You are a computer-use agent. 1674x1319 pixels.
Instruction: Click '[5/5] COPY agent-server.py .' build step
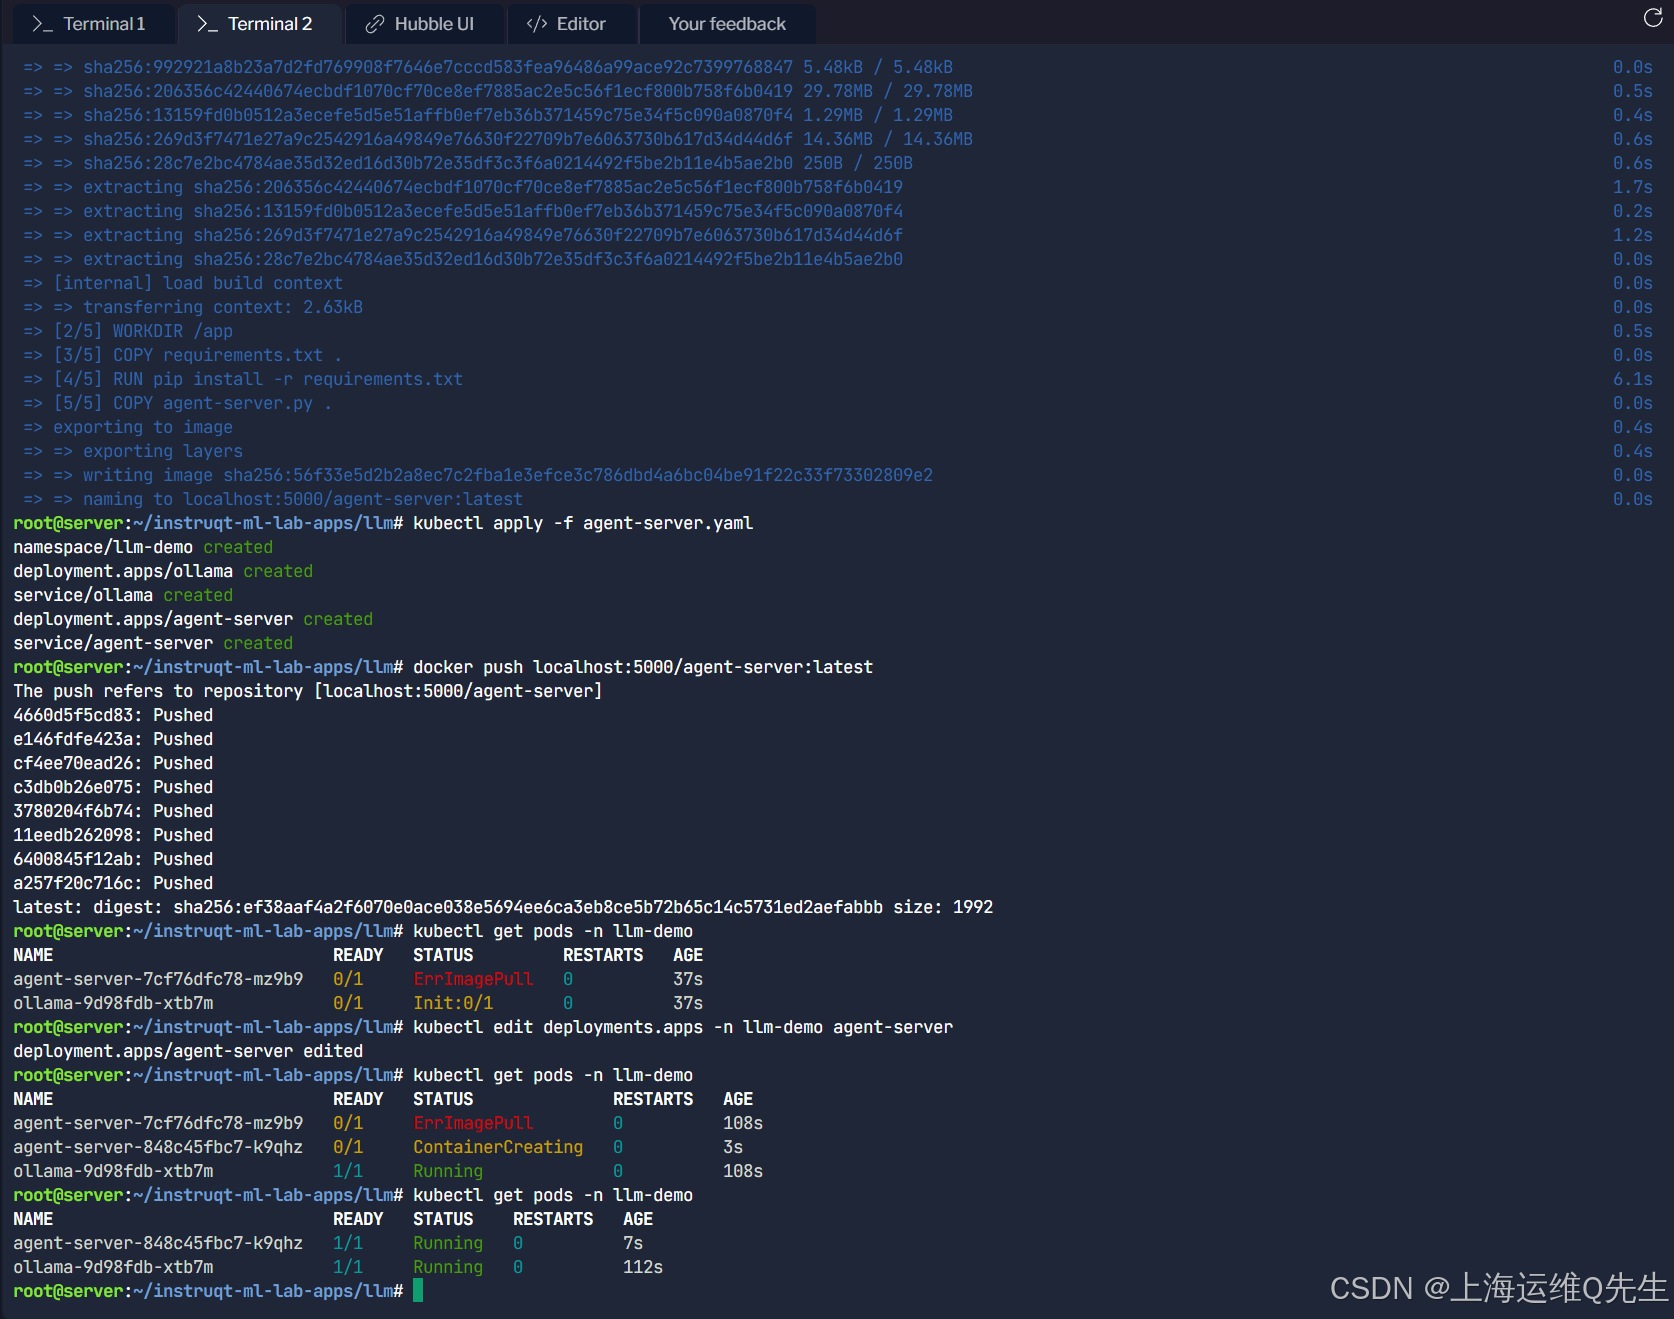coord(178,403)
